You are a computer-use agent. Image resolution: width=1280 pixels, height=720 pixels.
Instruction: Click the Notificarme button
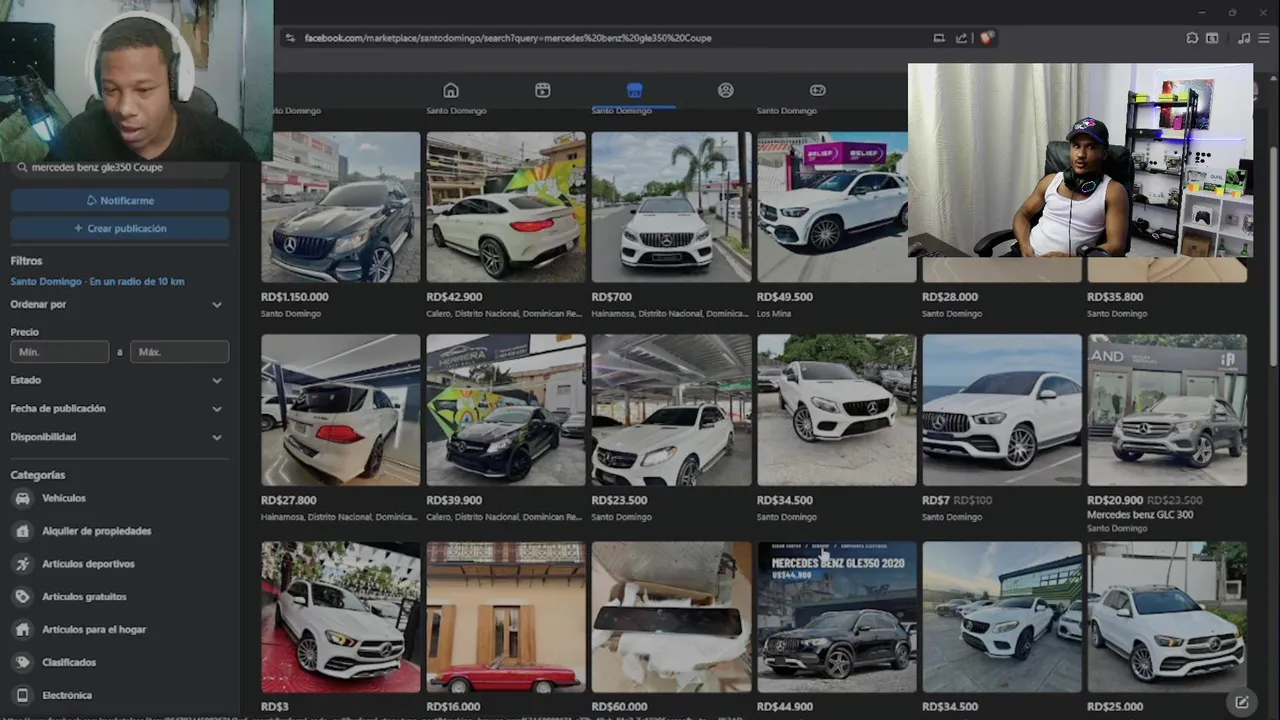[120, 200]
